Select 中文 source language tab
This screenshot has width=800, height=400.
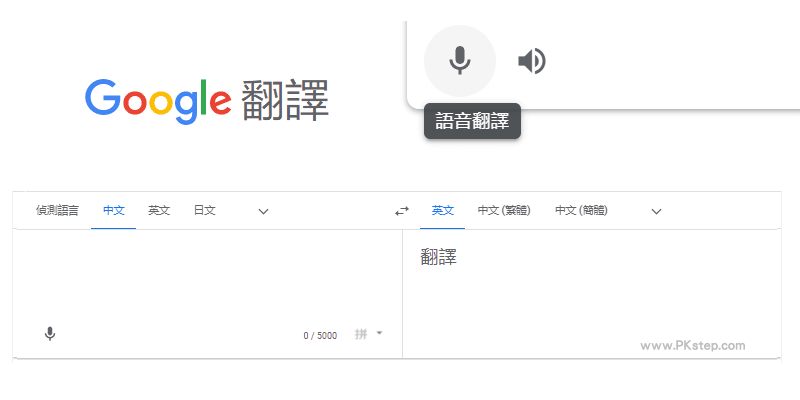point(114,211)
